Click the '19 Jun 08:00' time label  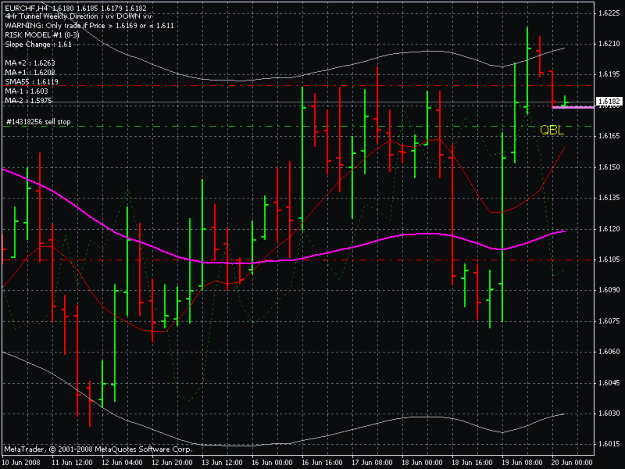click(522, 462)
